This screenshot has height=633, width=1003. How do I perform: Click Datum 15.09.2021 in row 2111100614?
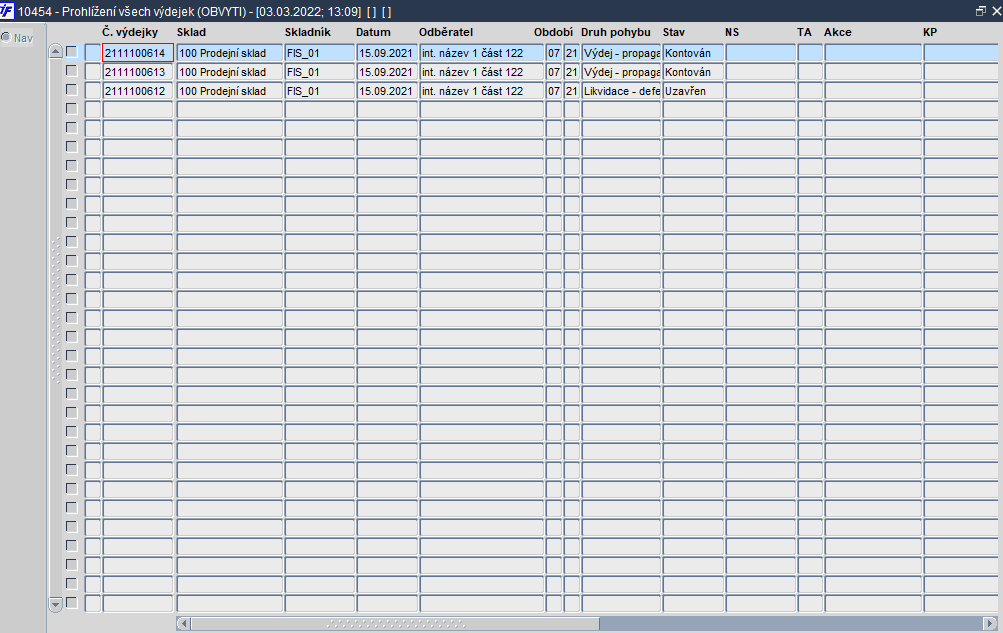tap(387, 53)
